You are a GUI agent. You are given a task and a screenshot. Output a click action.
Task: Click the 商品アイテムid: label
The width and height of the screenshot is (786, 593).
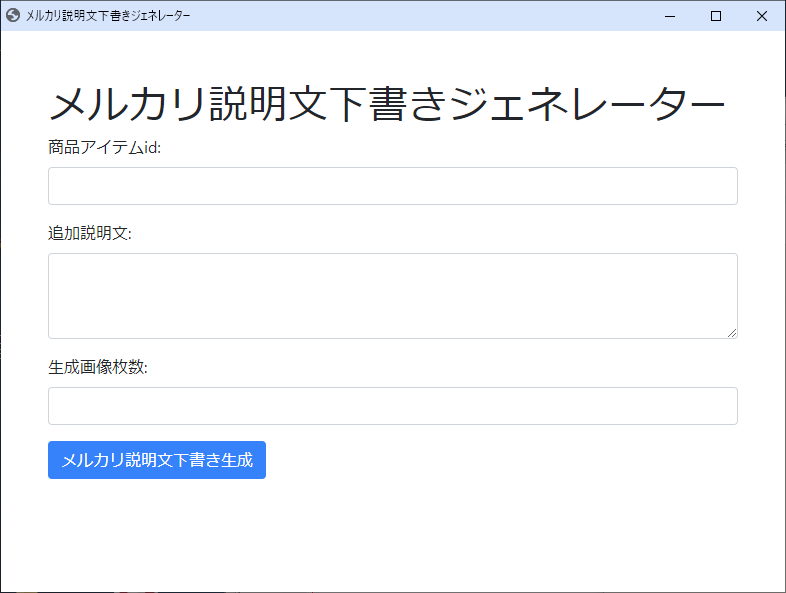tap(104, 147)
